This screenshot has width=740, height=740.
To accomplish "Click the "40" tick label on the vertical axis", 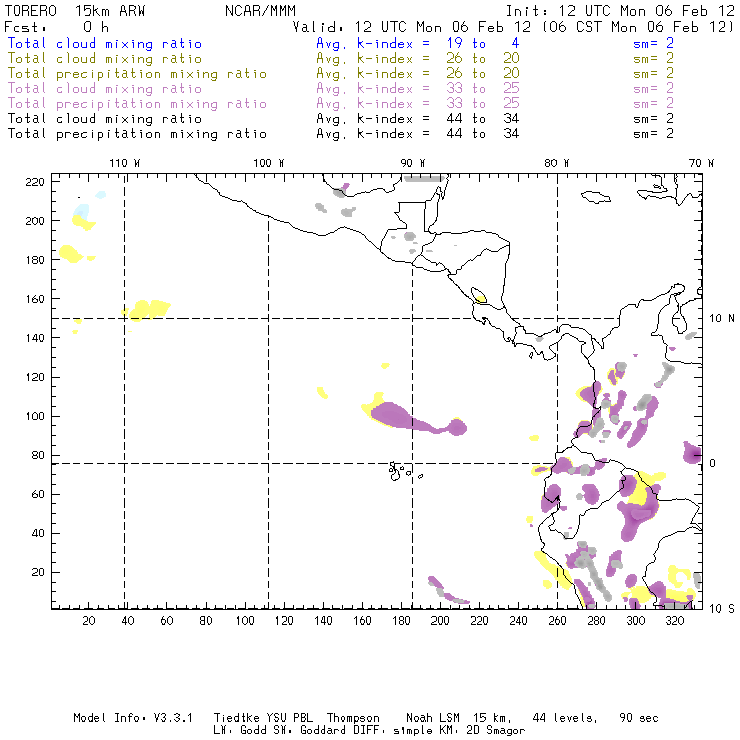I will (x=38, y=533).
